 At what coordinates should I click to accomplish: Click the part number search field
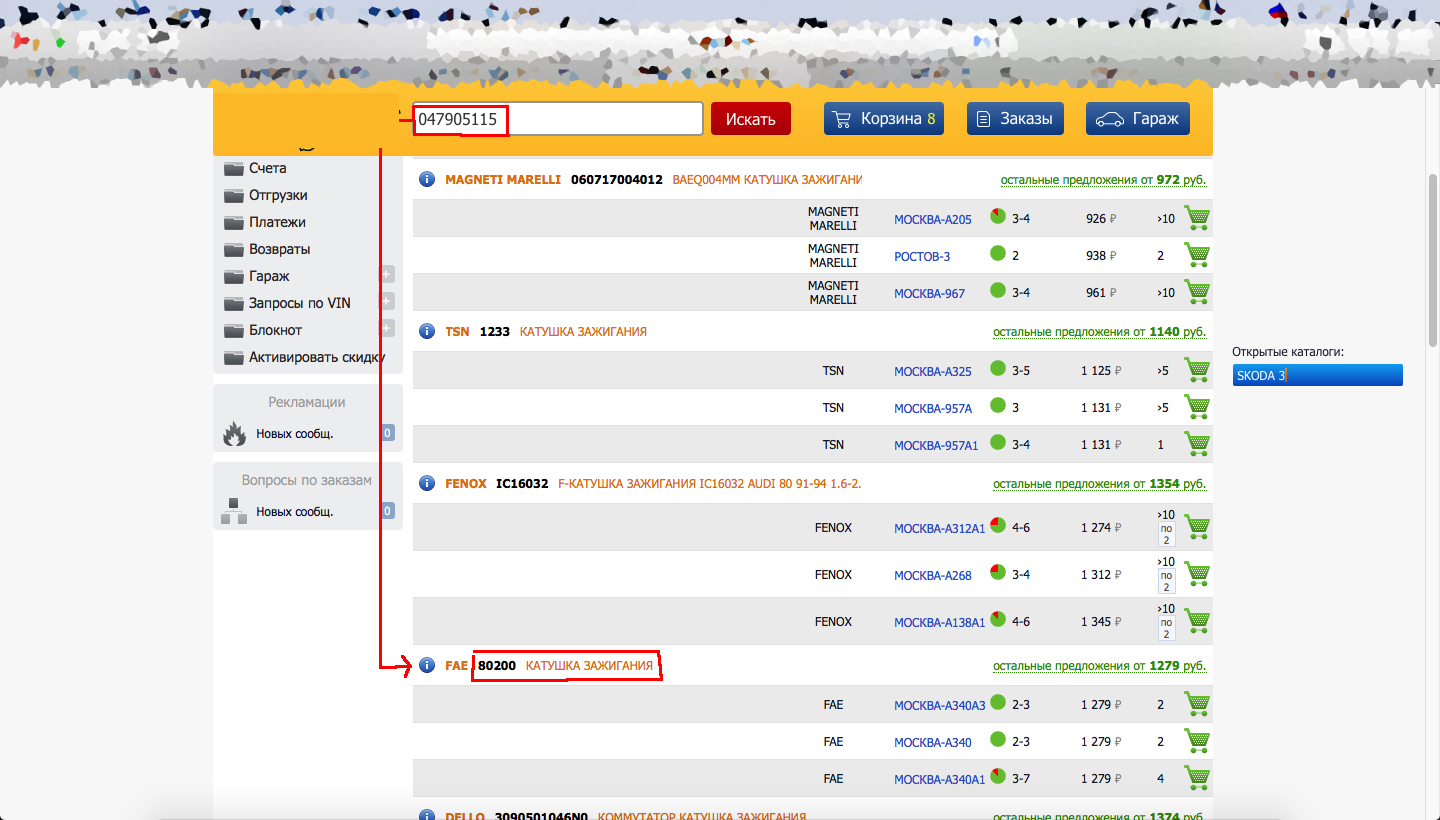[558, 119]
